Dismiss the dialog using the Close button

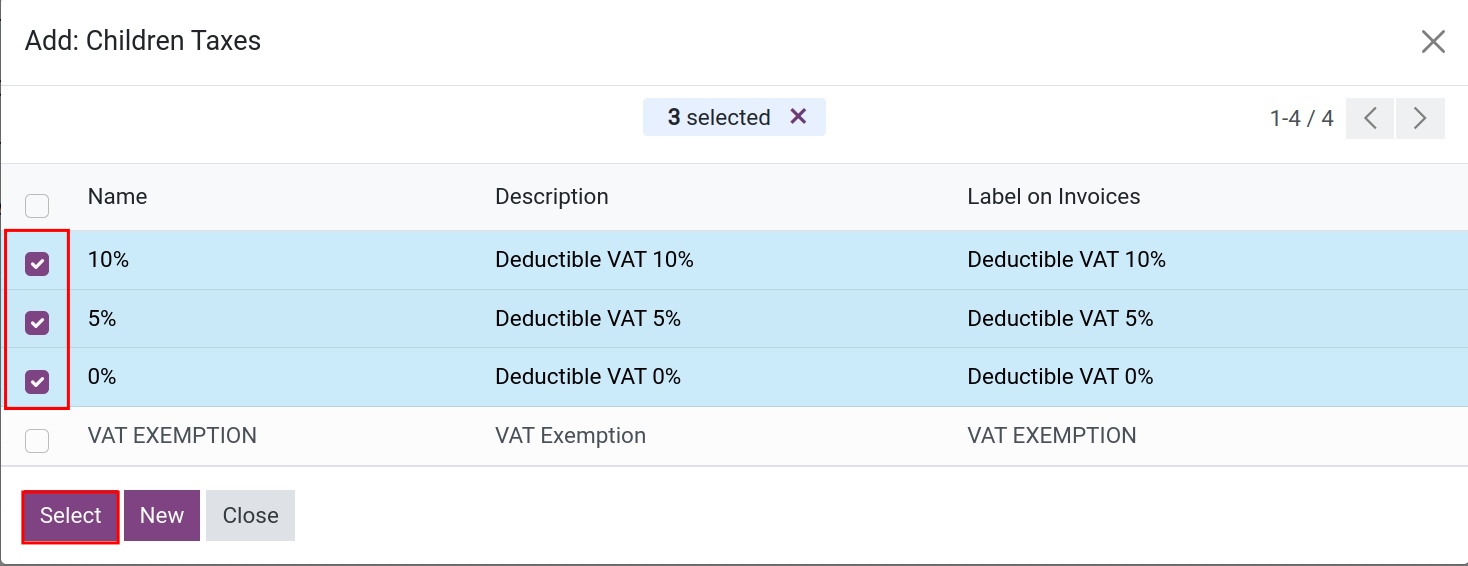[x=250, y=515]
